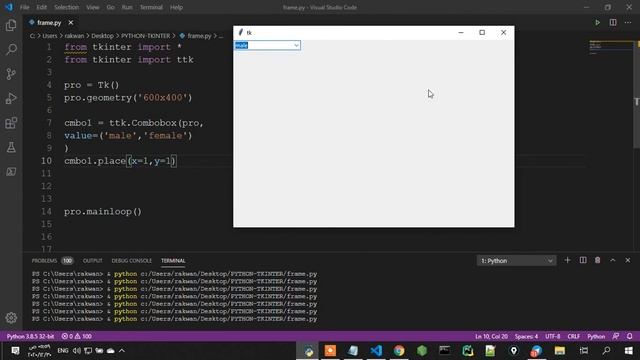Expand the combobox arrow in the tk window
This screenshot has width=640, height=360.
click(296, 45)
